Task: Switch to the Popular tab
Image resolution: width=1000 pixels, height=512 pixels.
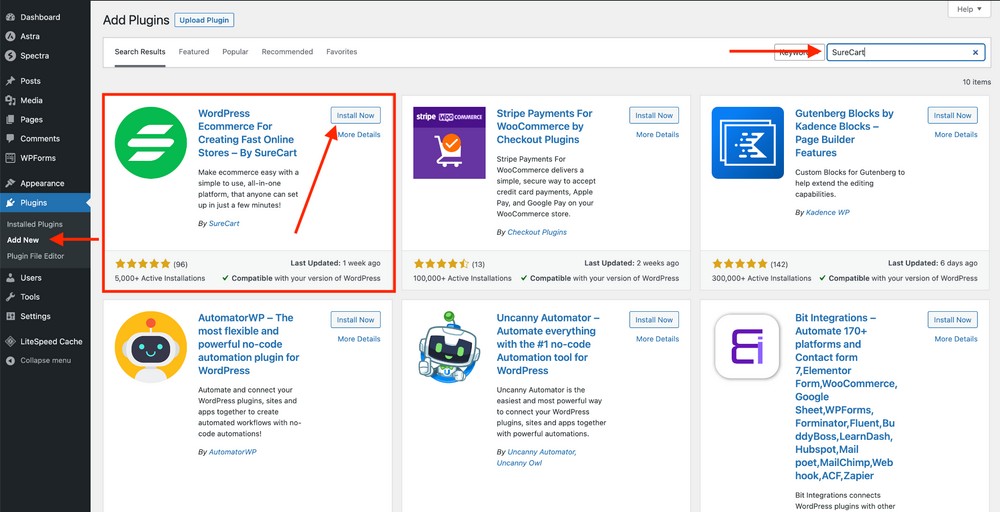Action: pyautogui.click(x=235, y=52)
